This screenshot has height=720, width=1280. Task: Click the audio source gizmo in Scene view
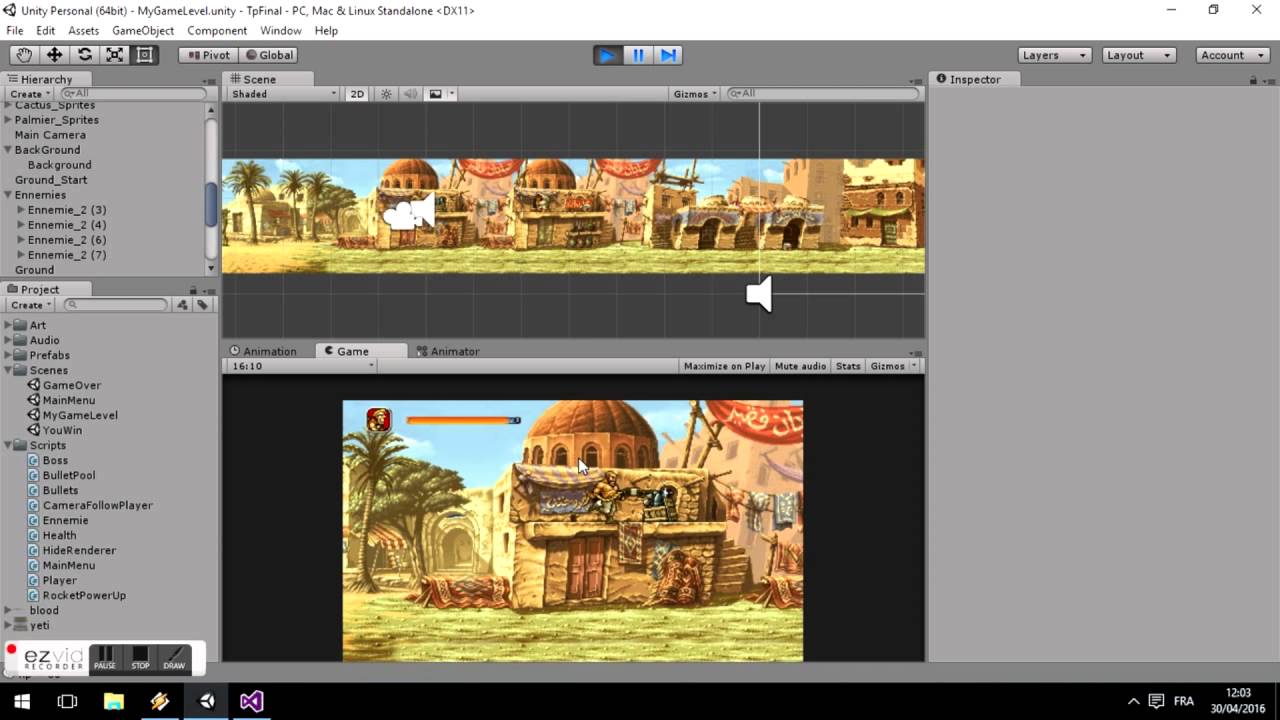[760, 295]
